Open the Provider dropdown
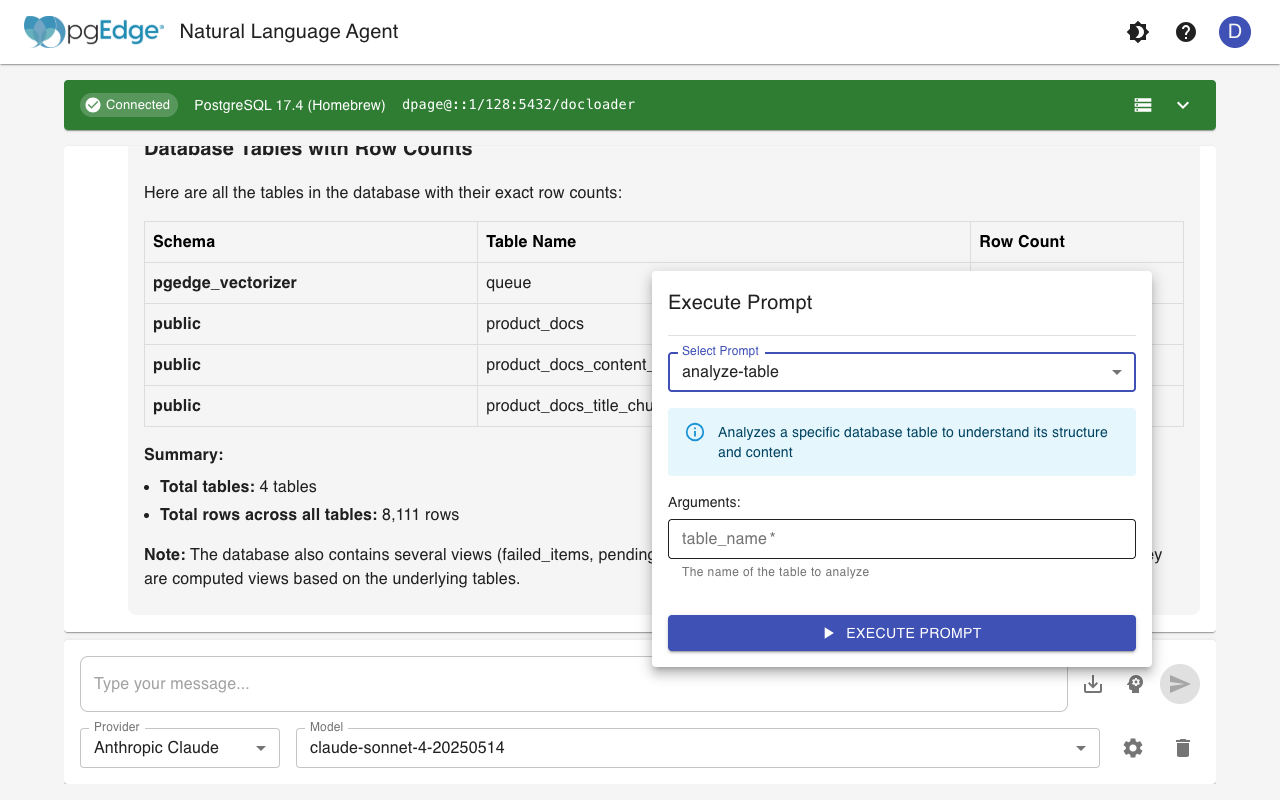This screenshot has width=1280, height=800. [x=180, y=748]
